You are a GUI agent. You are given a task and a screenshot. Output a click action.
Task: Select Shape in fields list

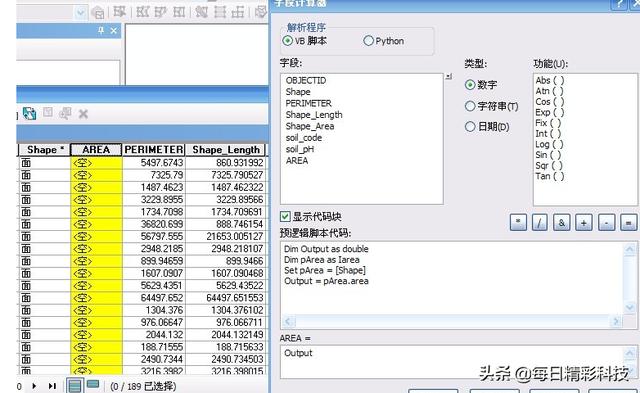click(x=298, y=92)
